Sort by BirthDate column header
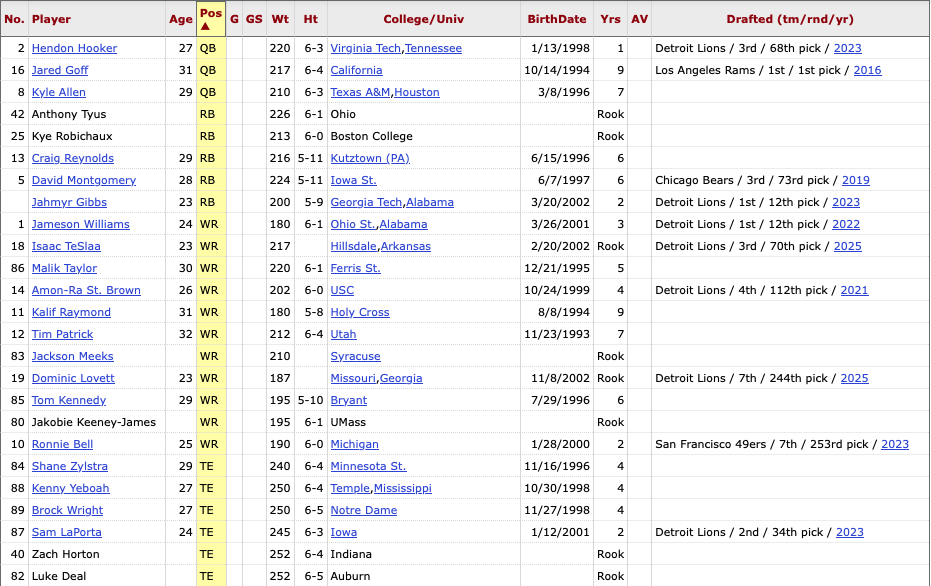 point(556,19)
